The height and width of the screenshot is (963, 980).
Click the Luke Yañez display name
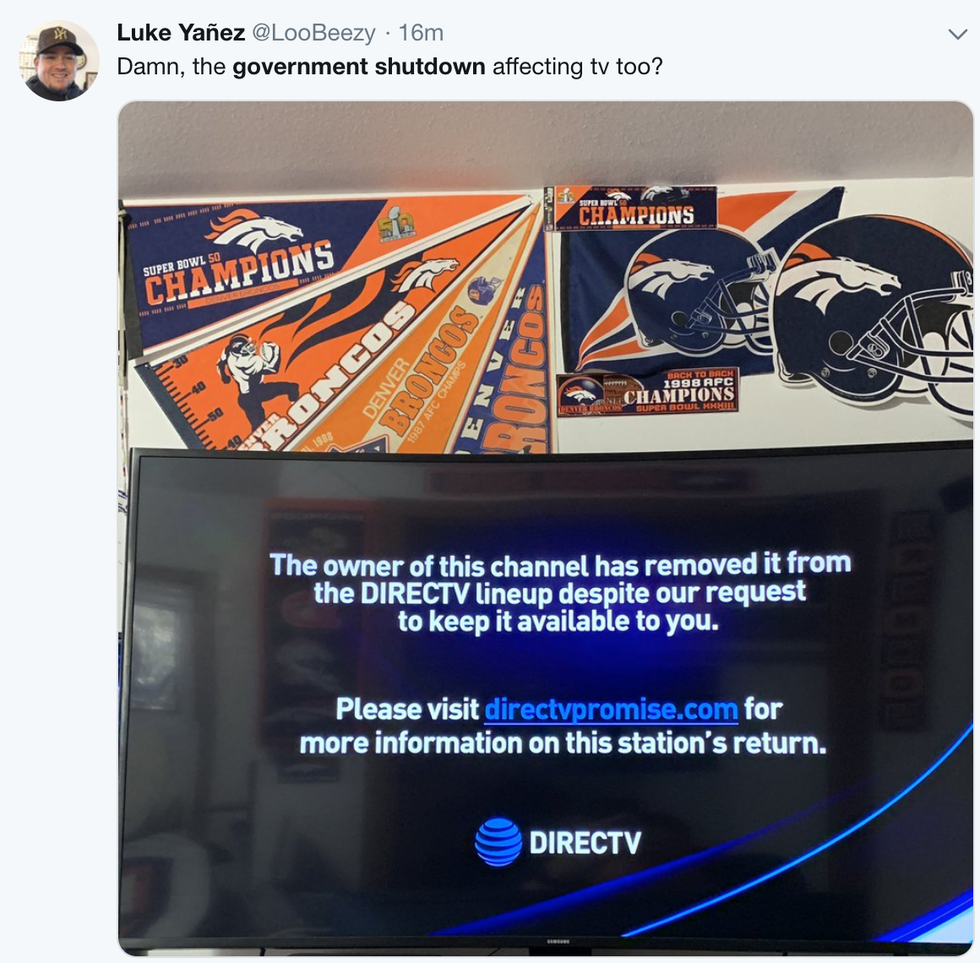(x=181, y=32)
